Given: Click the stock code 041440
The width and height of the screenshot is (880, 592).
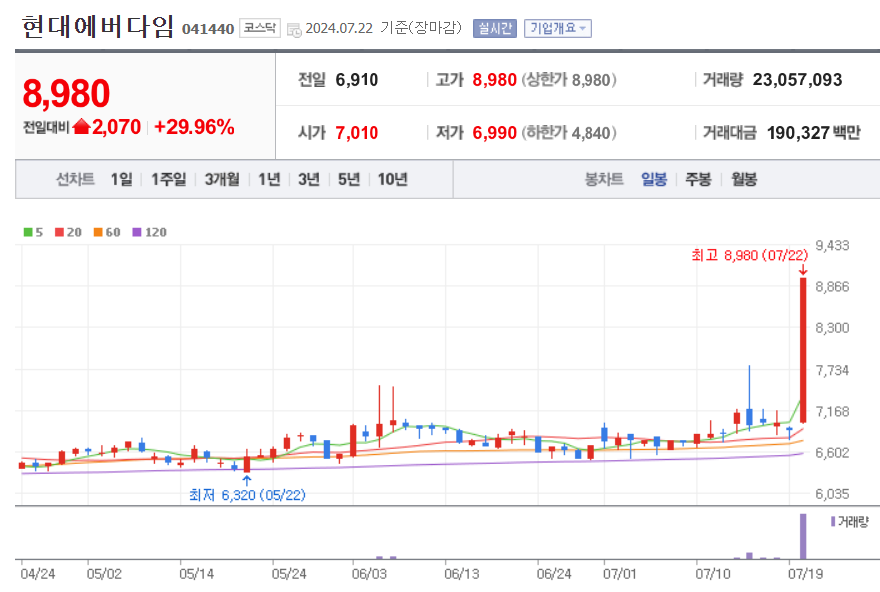Looking at the screenshot, I should tap(208, 29).
